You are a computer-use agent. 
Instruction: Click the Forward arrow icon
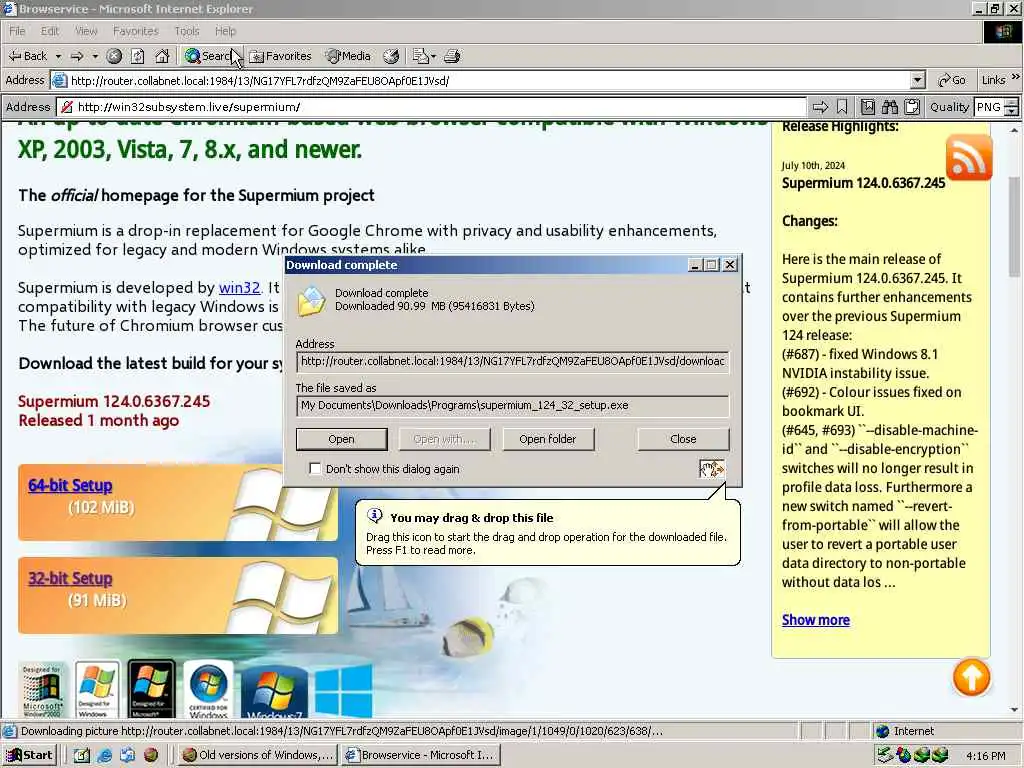point(77,56)
